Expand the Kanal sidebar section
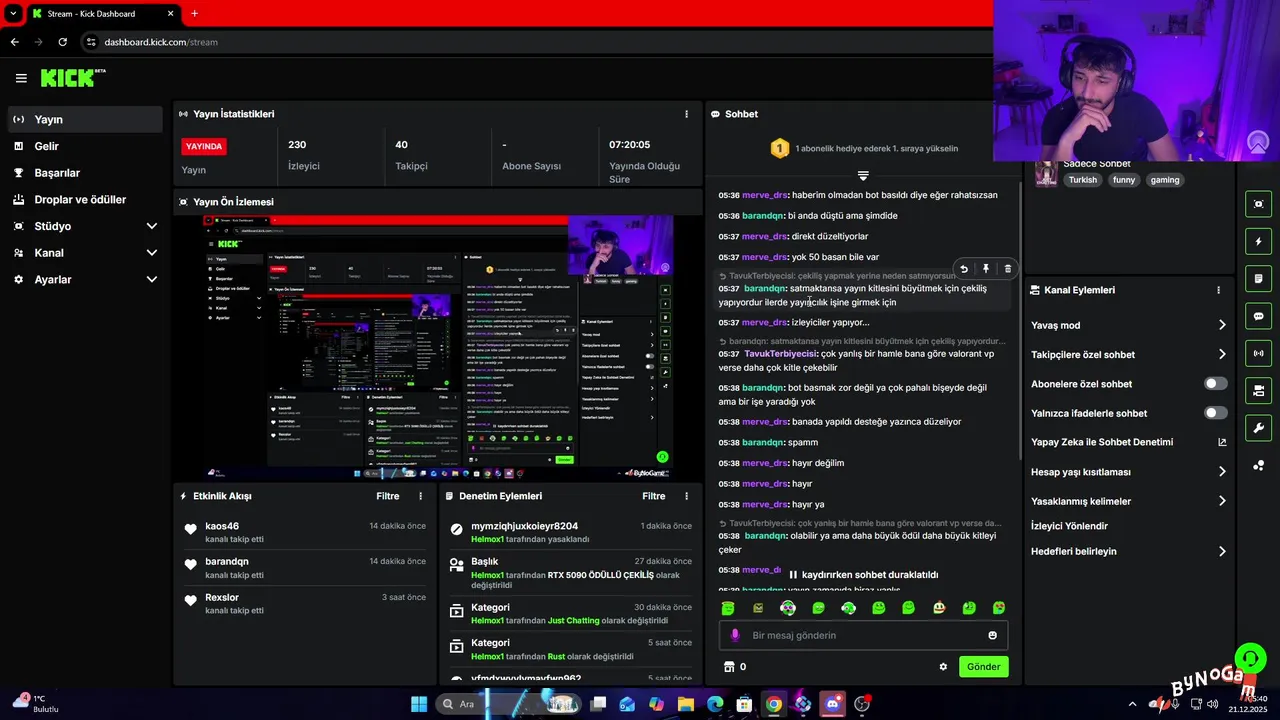Image resolution: width=1280 pixels, height=720 pixels. (85, 253)
